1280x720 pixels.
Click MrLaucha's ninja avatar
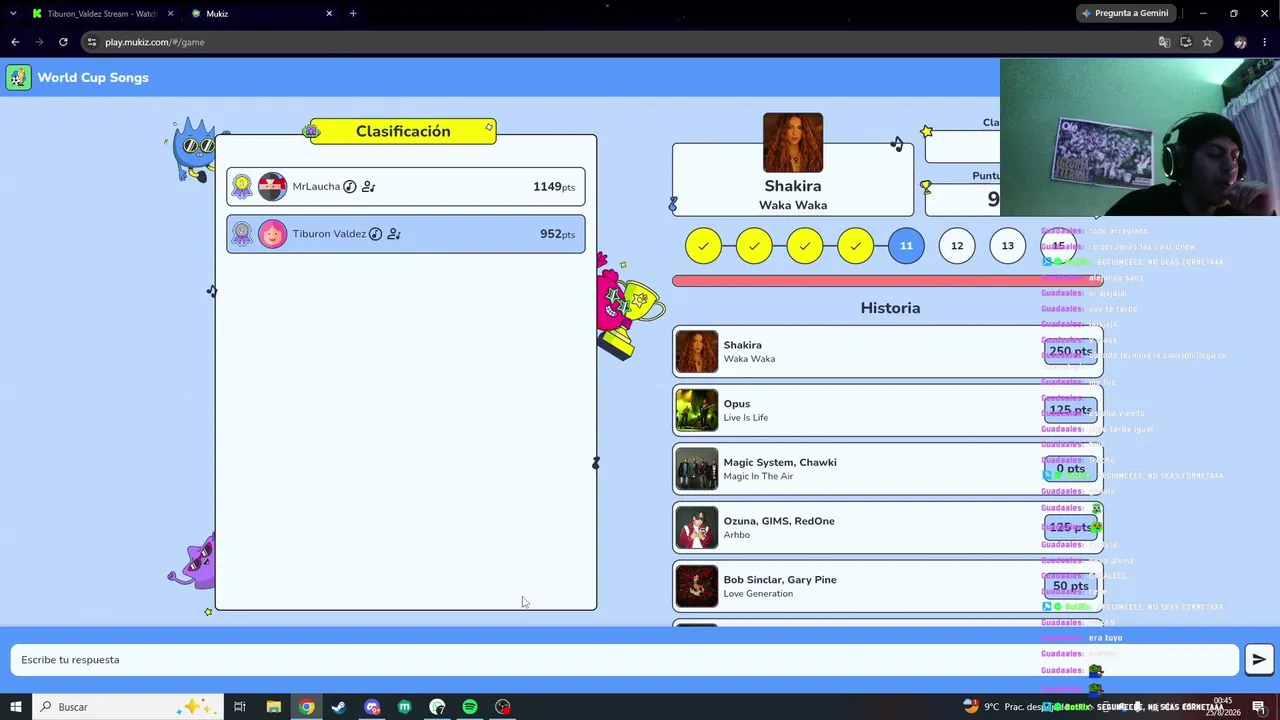272,187
